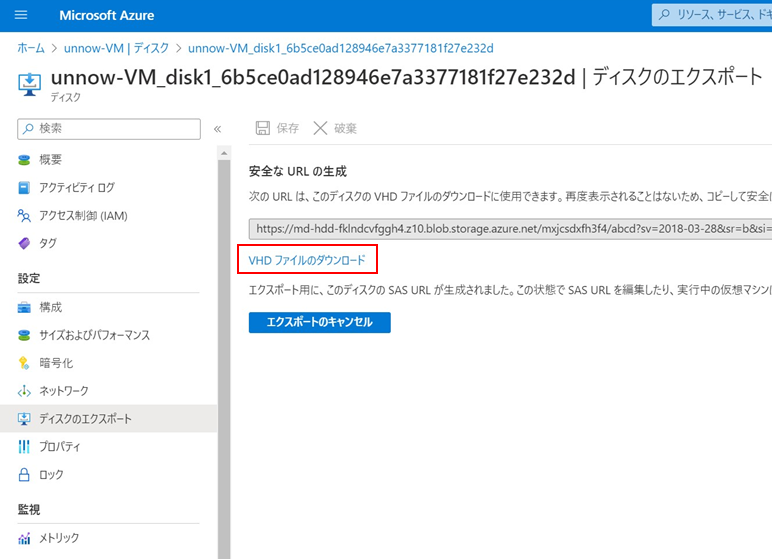This screenshot has height=559, width=772.
Task: Click the ネットワーク icon
Action: (x=24, y=392)
